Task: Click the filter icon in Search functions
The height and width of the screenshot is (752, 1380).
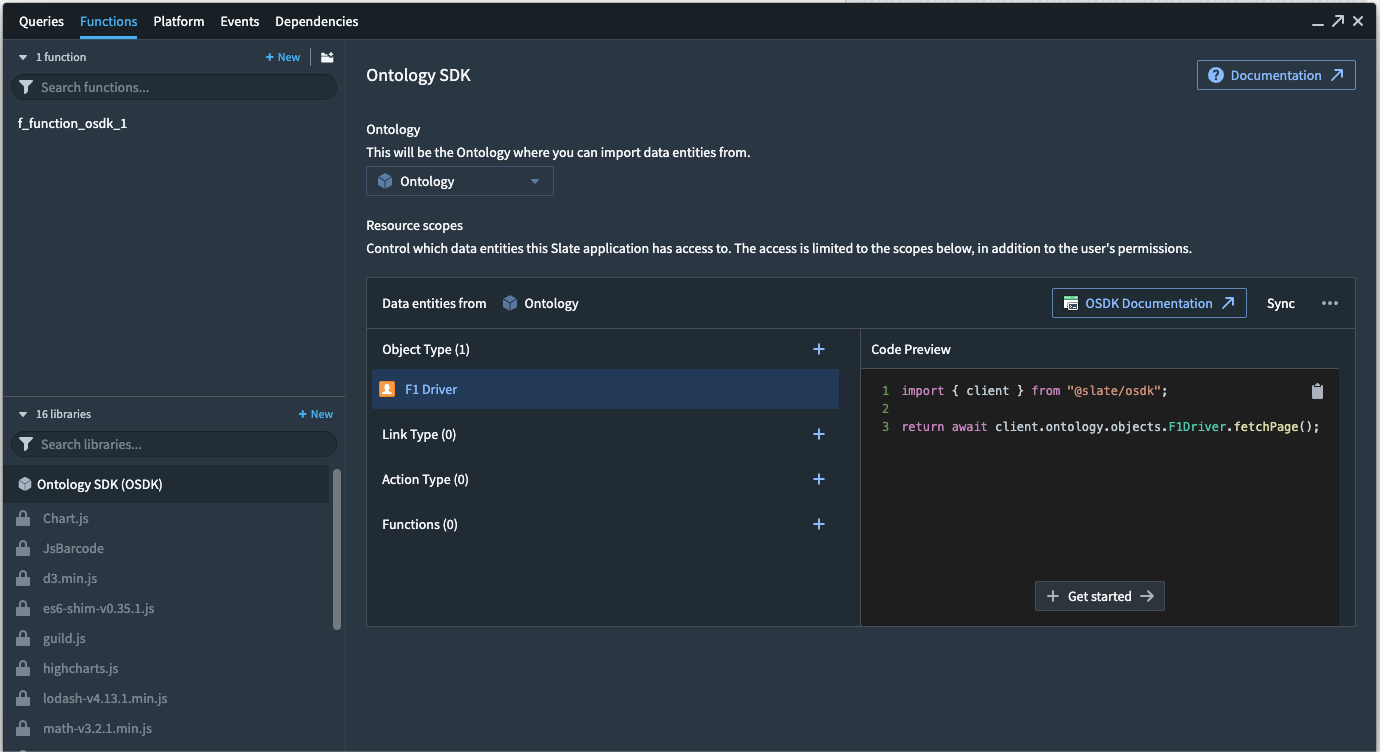Action: [26, 87]
